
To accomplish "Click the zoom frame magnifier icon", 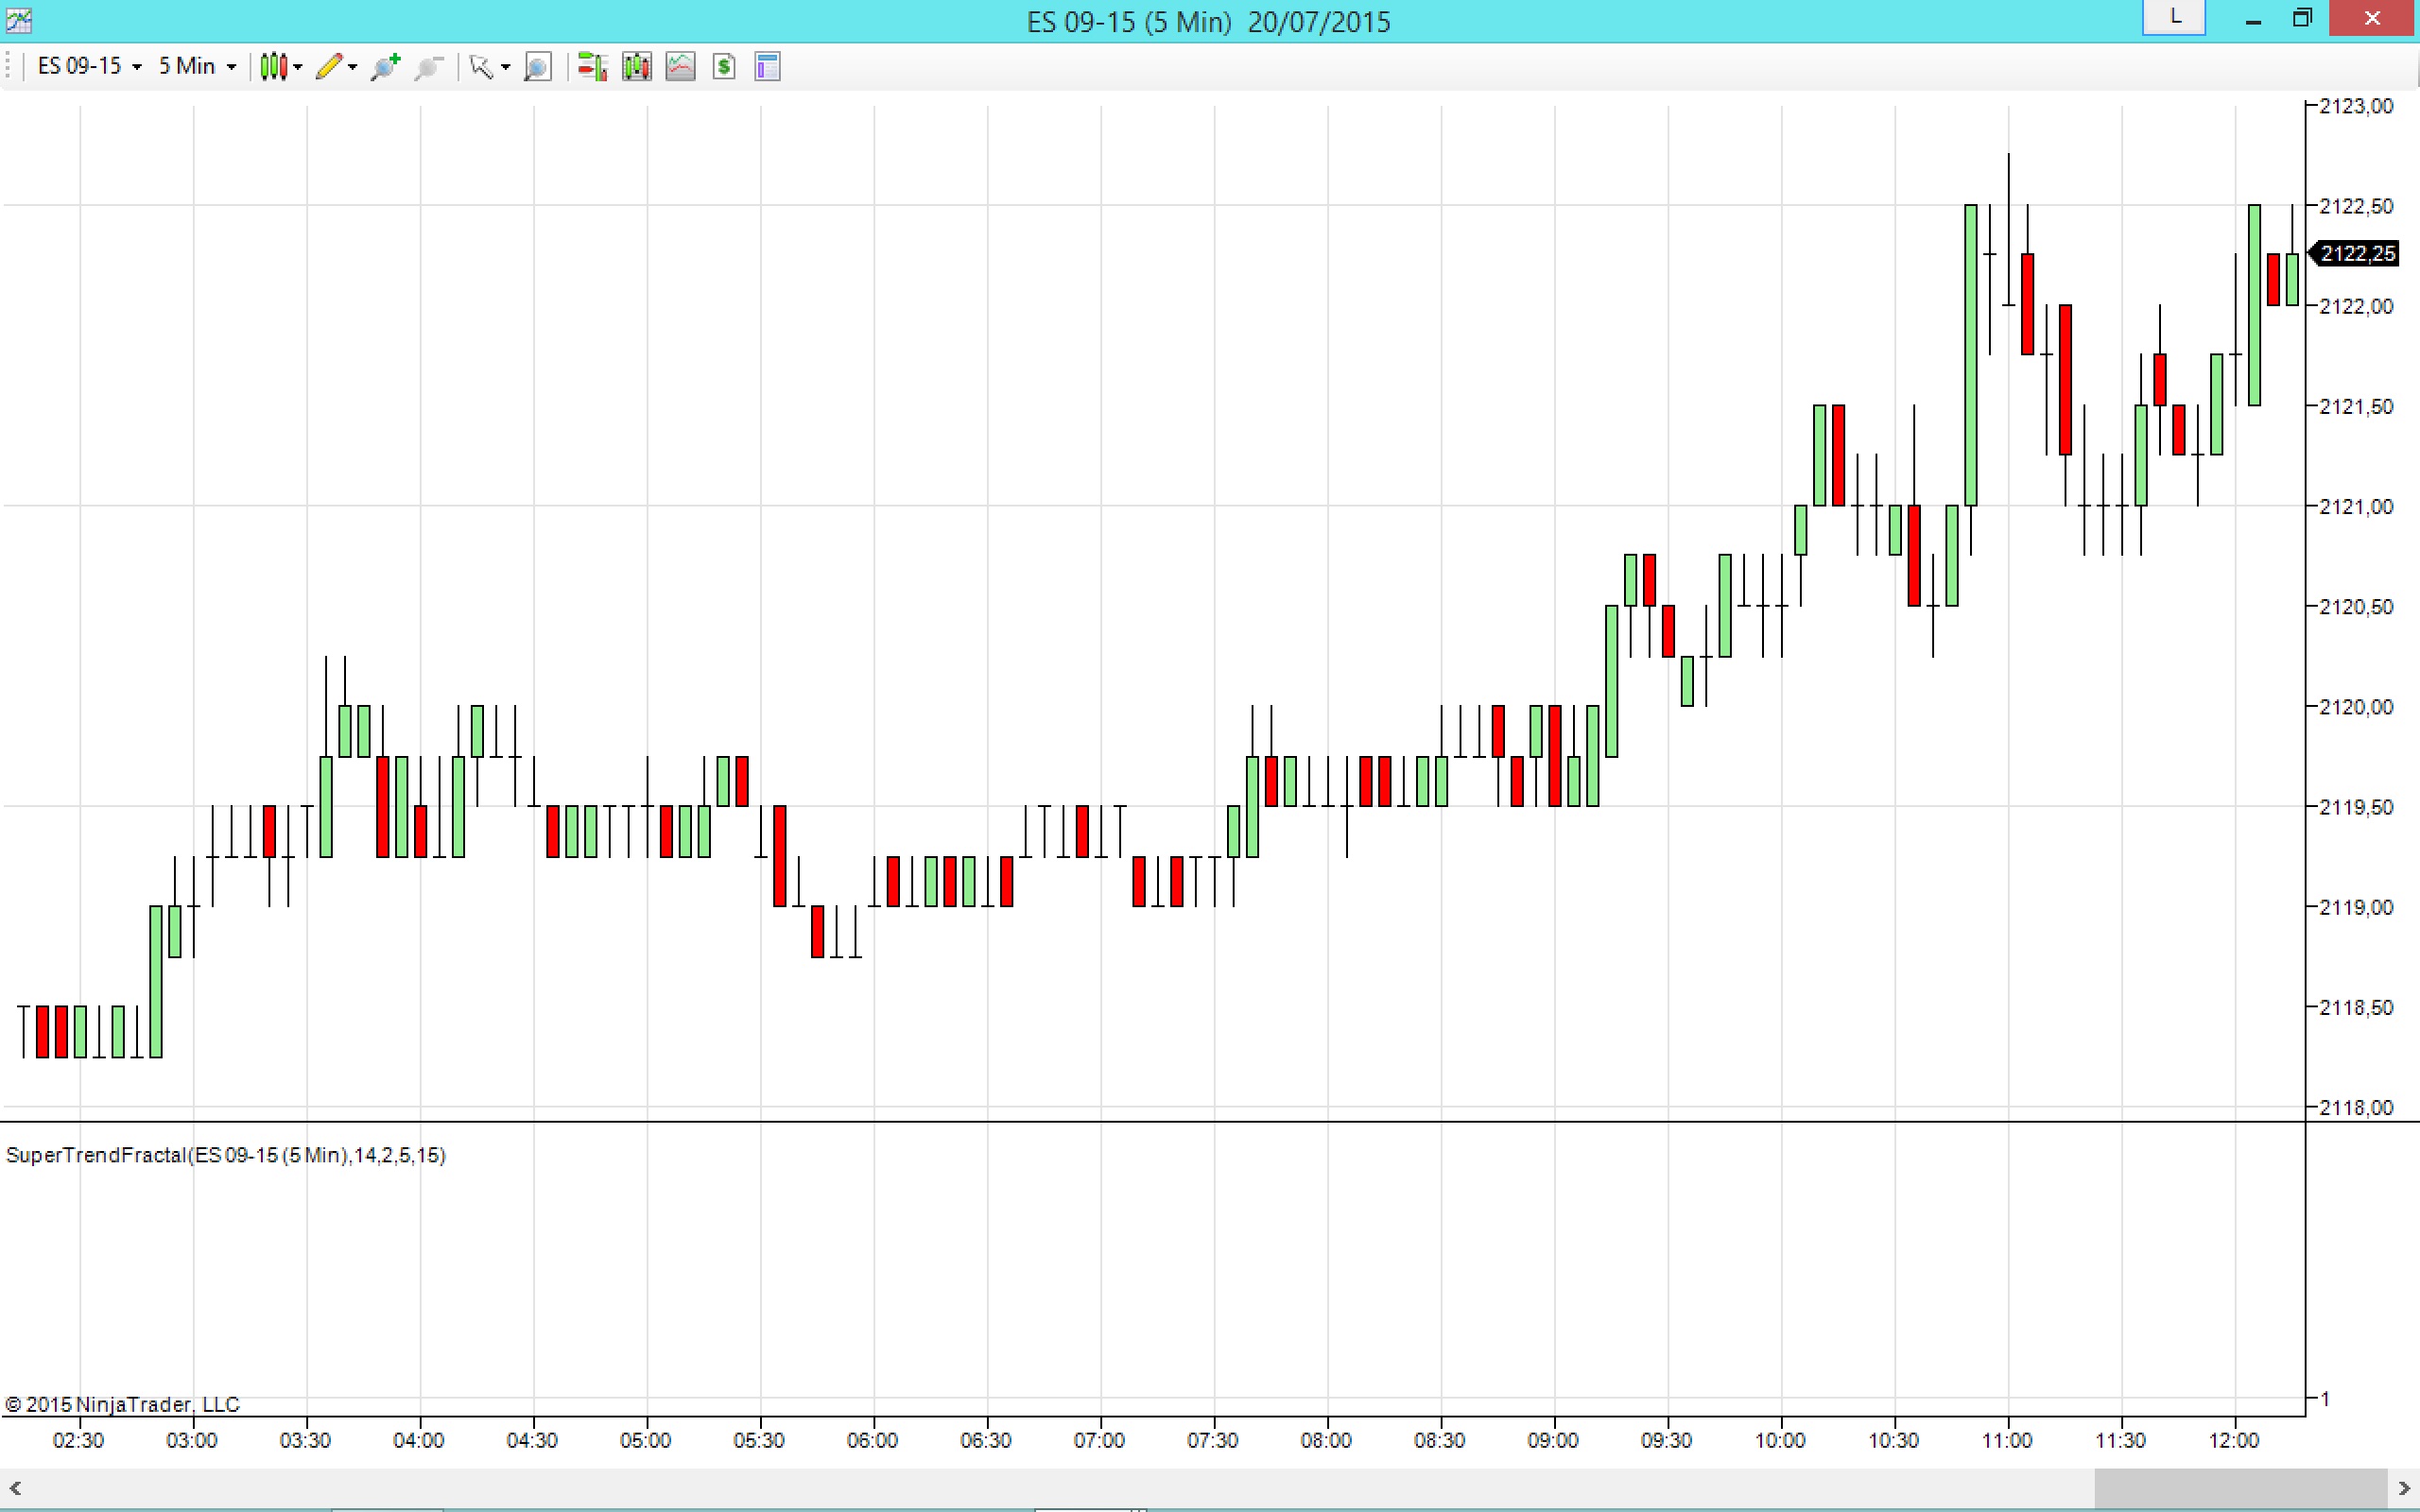I will coord(538,67).
